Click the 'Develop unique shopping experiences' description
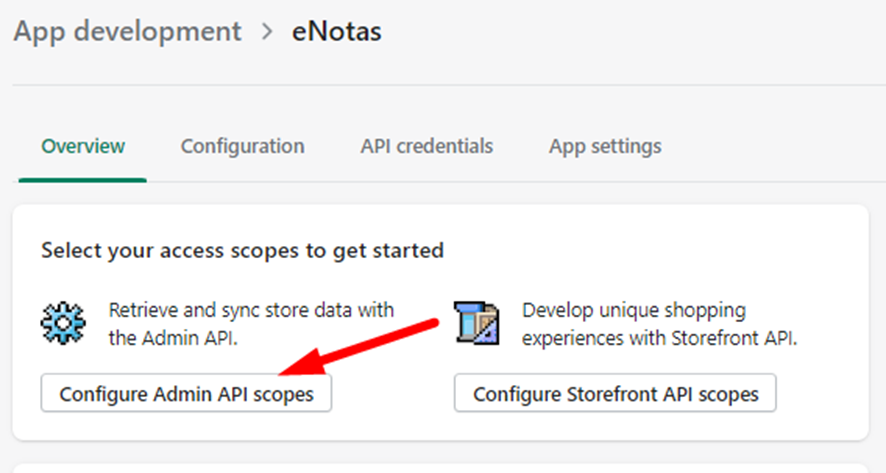 [659, 324]
